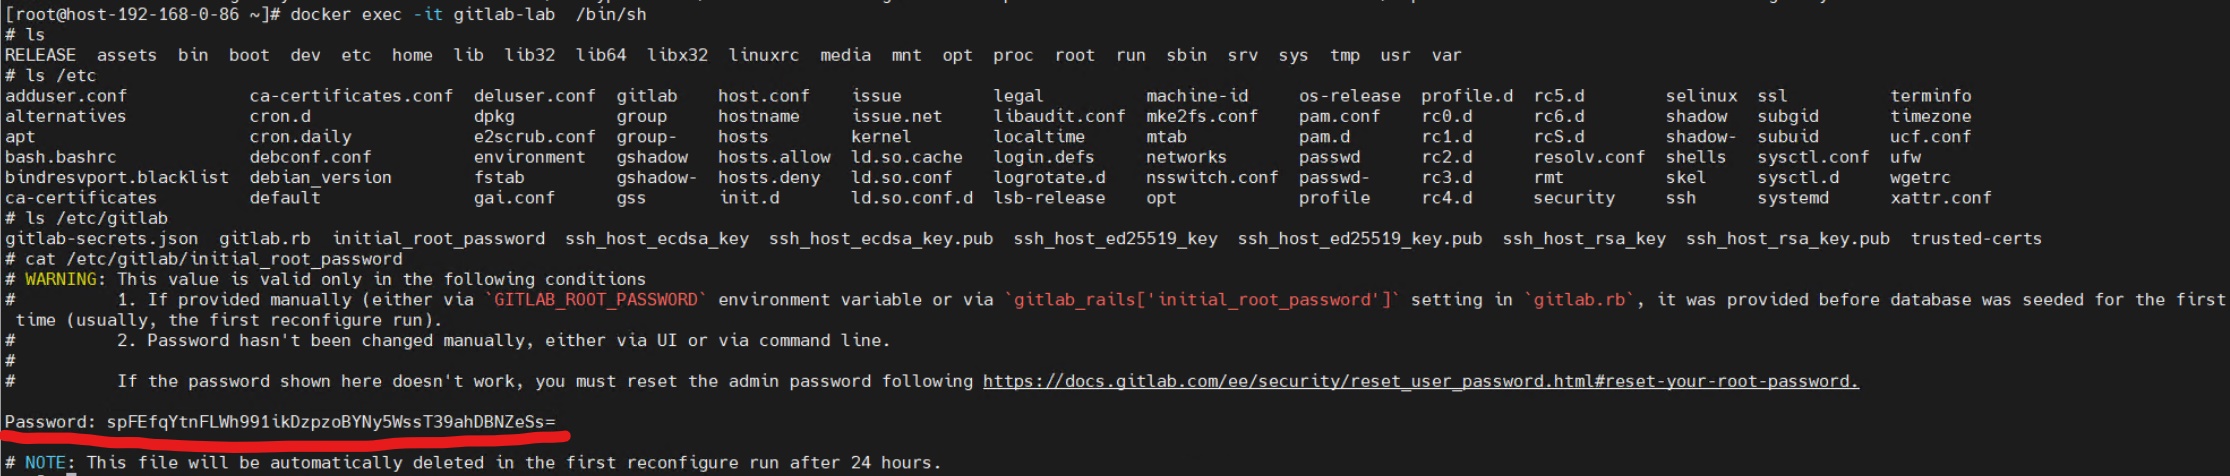Click ca-certificates.conf in the /etc listing
The height and width of the screenshot is (476, 2230).
click(351, 96)
